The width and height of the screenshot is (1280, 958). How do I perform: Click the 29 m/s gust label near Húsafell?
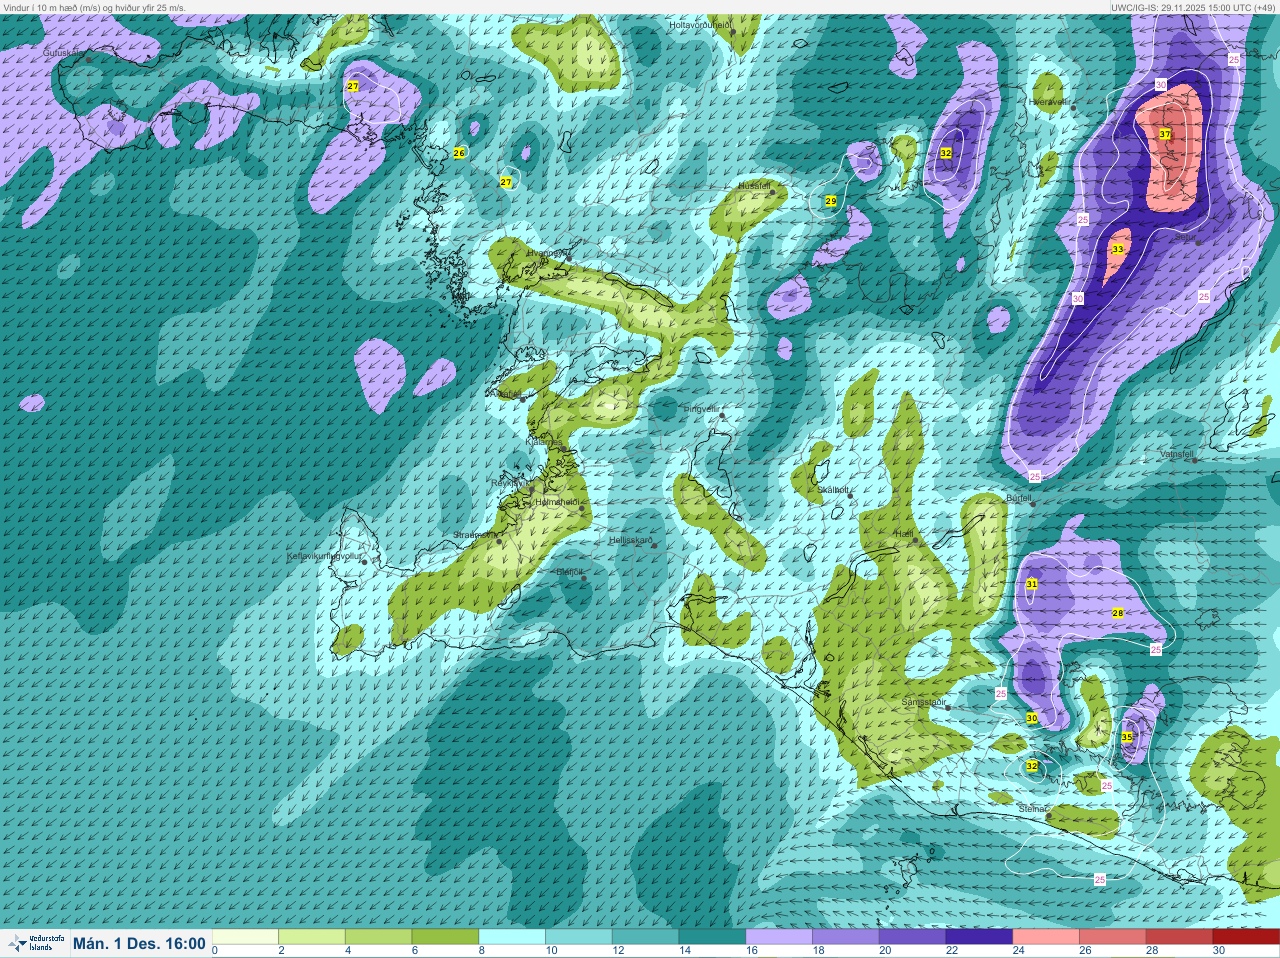(830, 201)
